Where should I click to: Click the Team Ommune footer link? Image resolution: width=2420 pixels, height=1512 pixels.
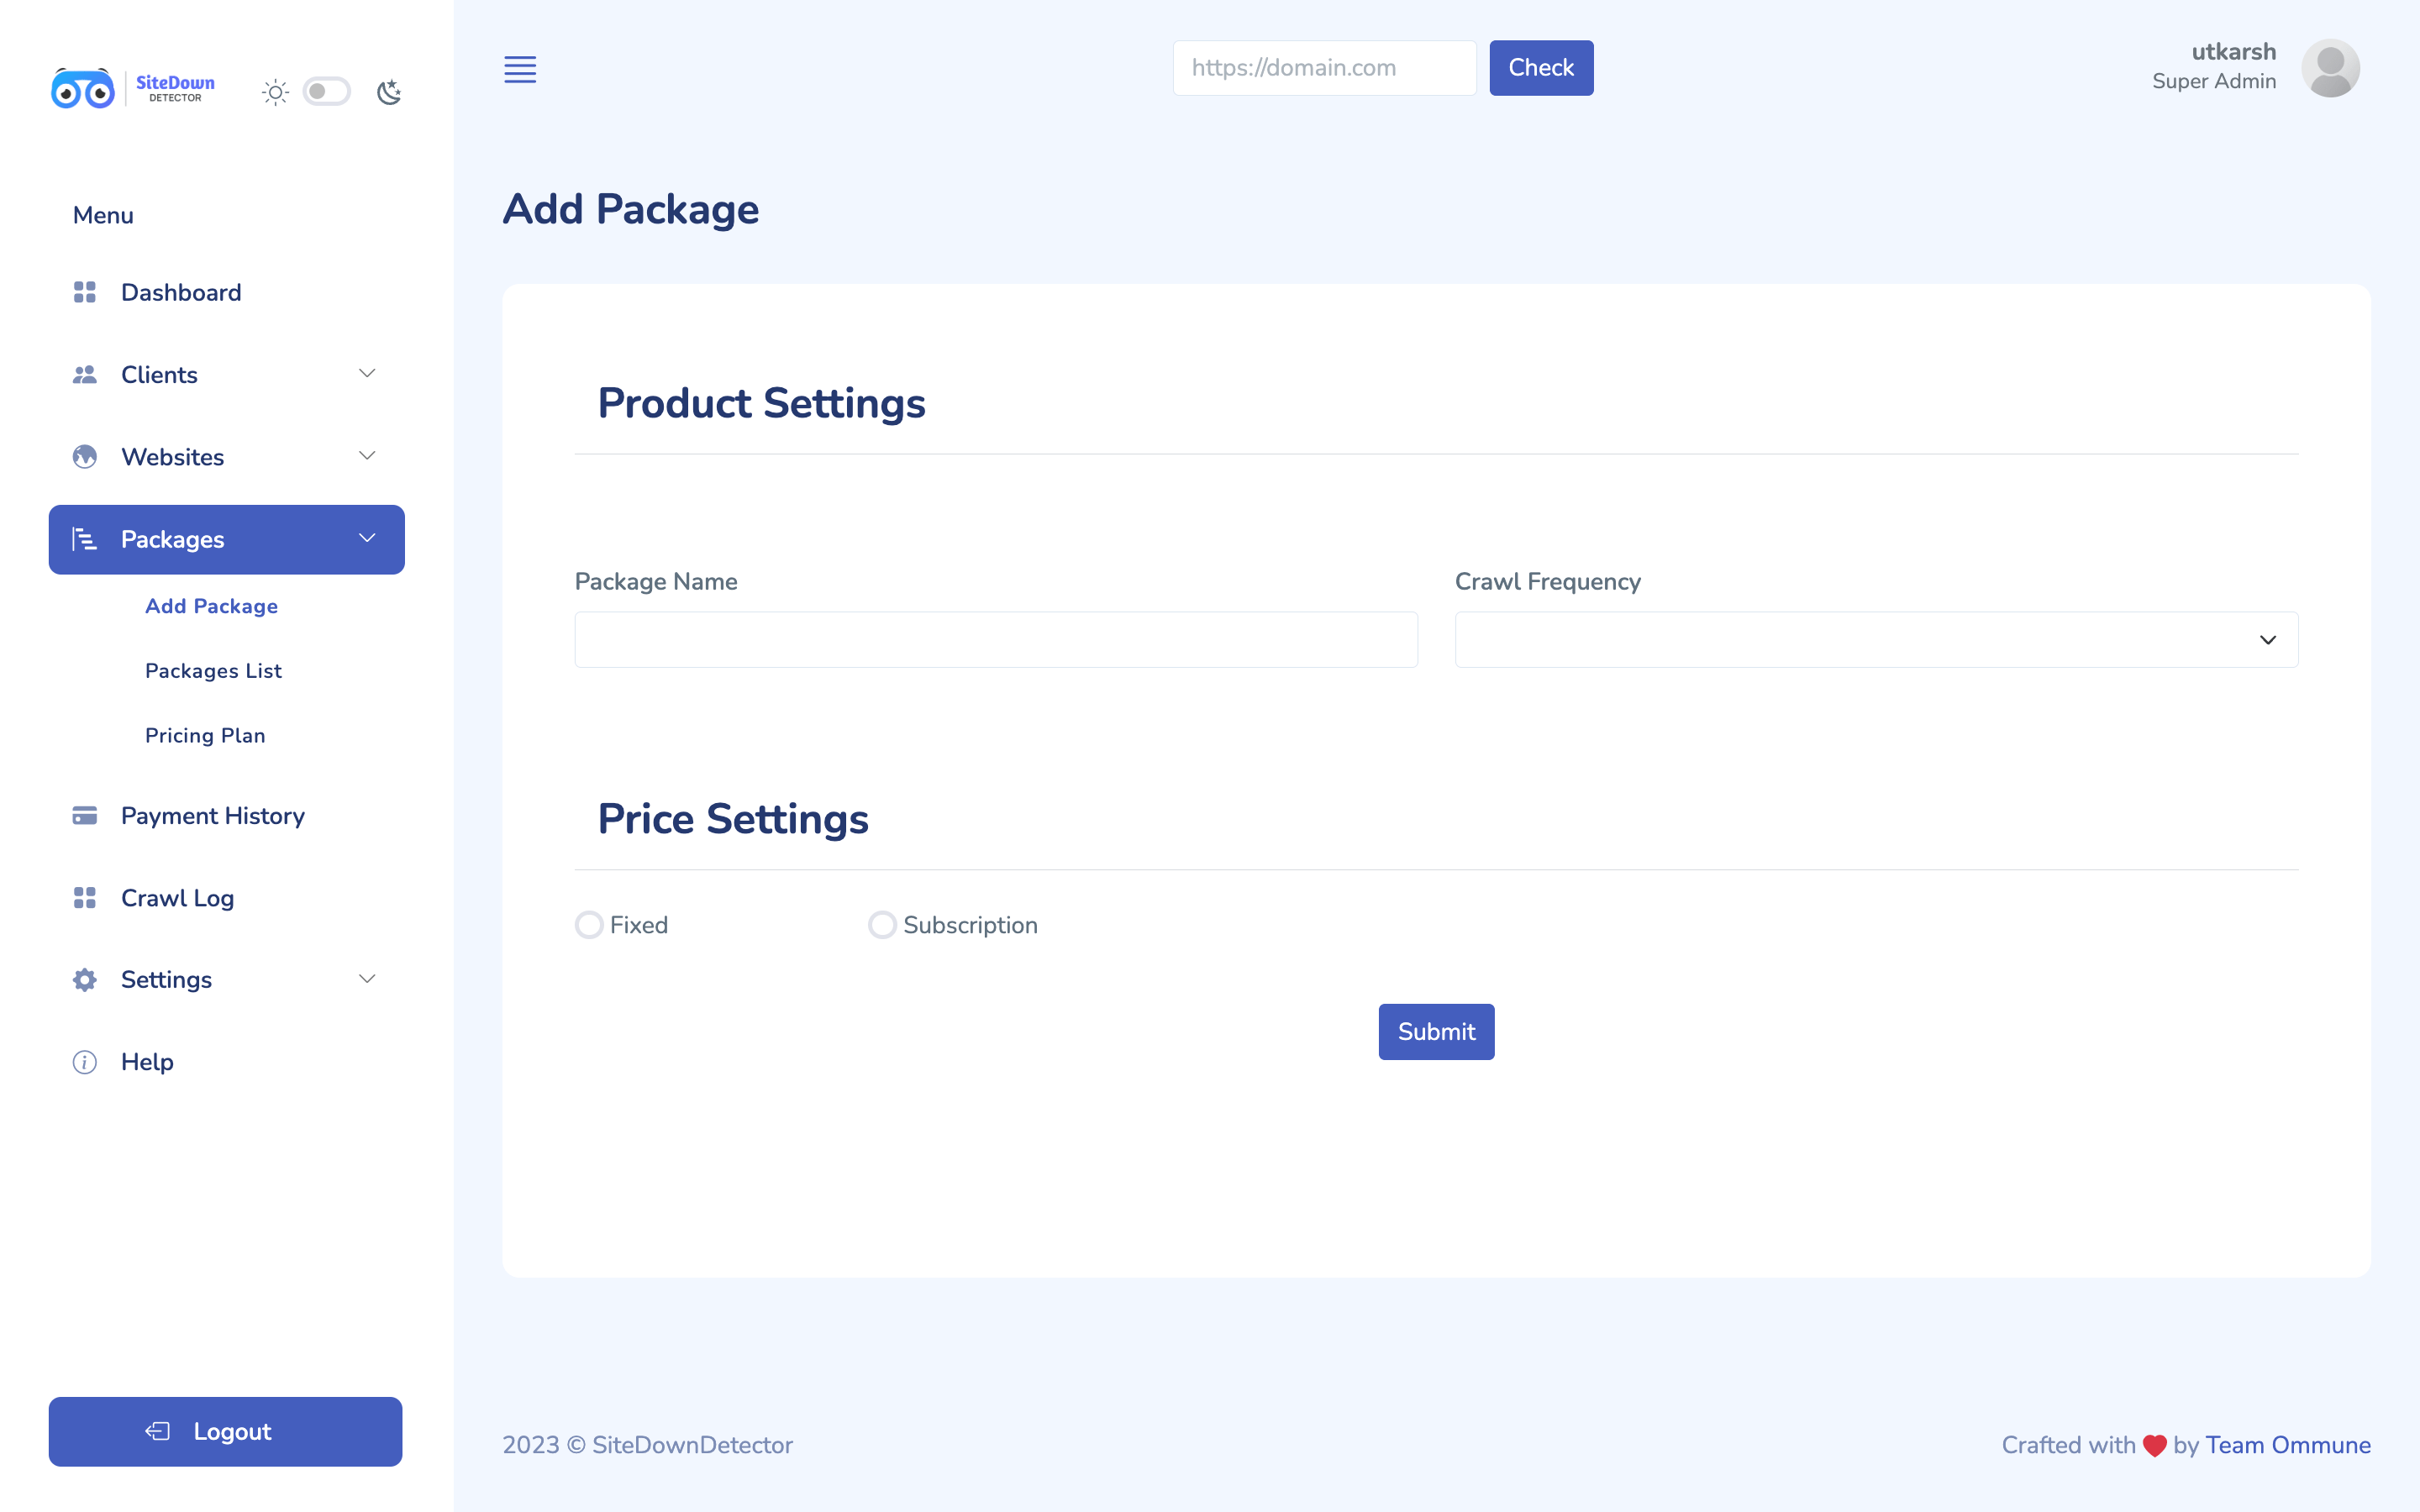pos(2288,1445)
